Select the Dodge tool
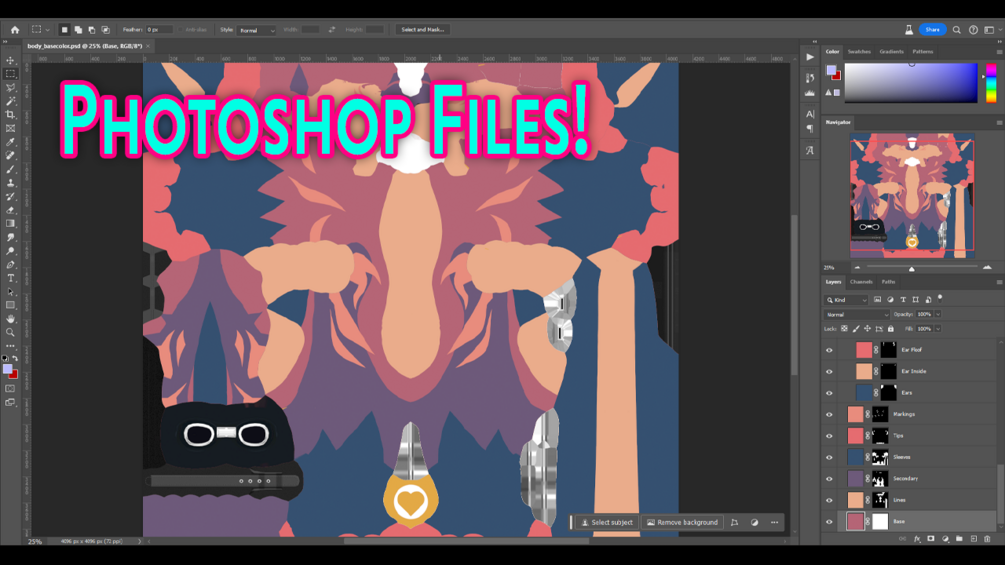This screenshot has width=1005, height=565. [10, 251]
